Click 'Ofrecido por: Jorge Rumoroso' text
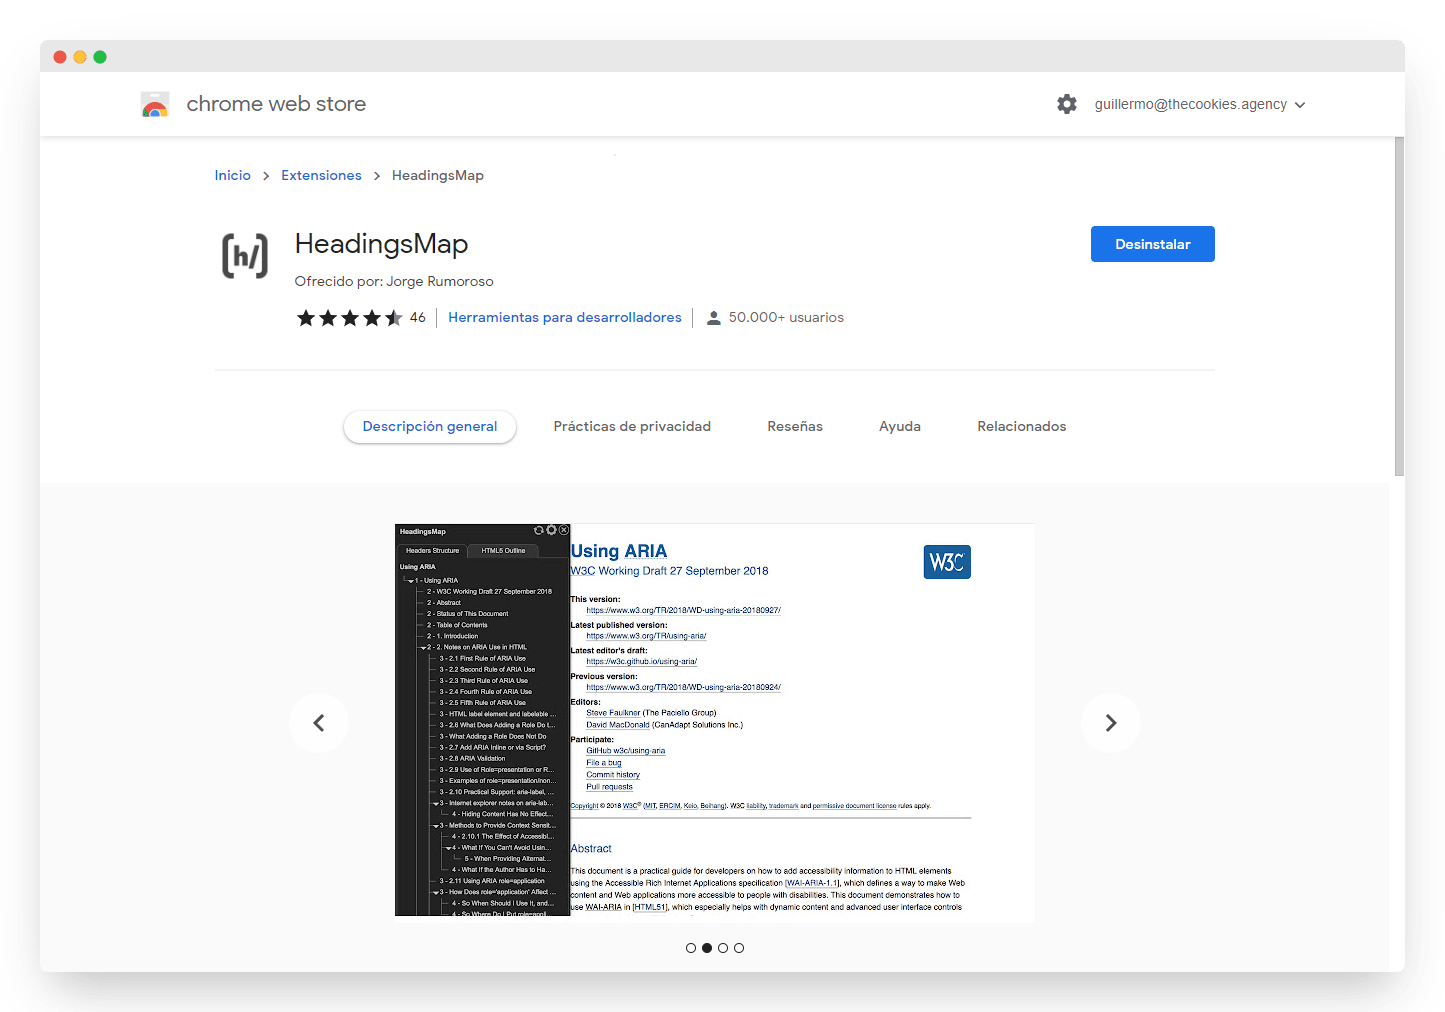Screen dimensions: 1445x1012 (x=394, y=281)
